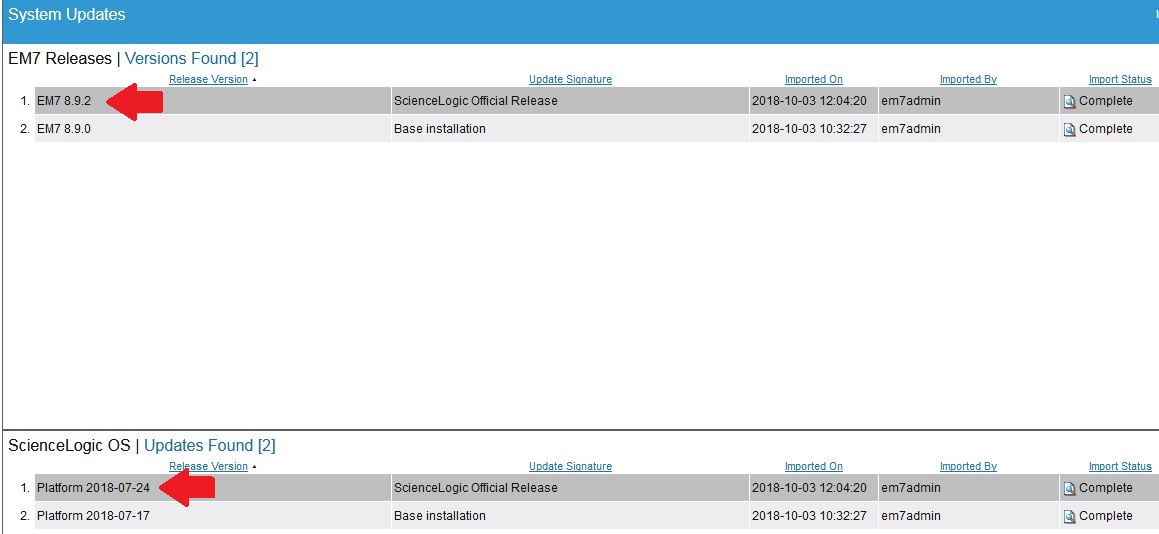Screen dimensions: 1159x534
Task: Sort EM7 Releases by Imported By
Action: click(x=968, y=80)
